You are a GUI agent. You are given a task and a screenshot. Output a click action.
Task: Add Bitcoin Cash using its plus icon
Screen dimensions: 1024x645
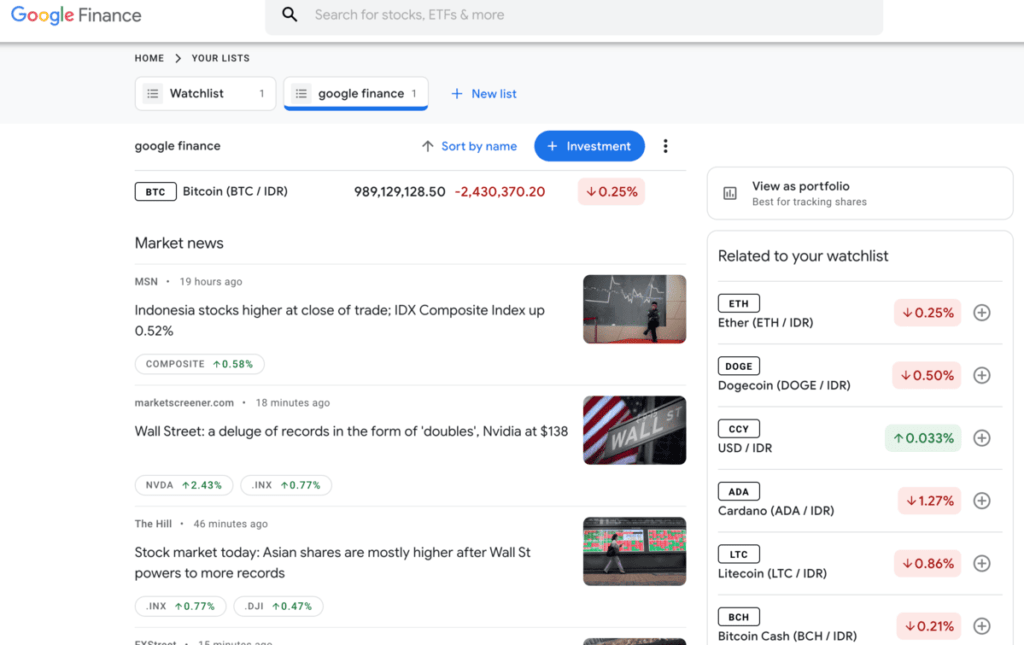(981, 626)
